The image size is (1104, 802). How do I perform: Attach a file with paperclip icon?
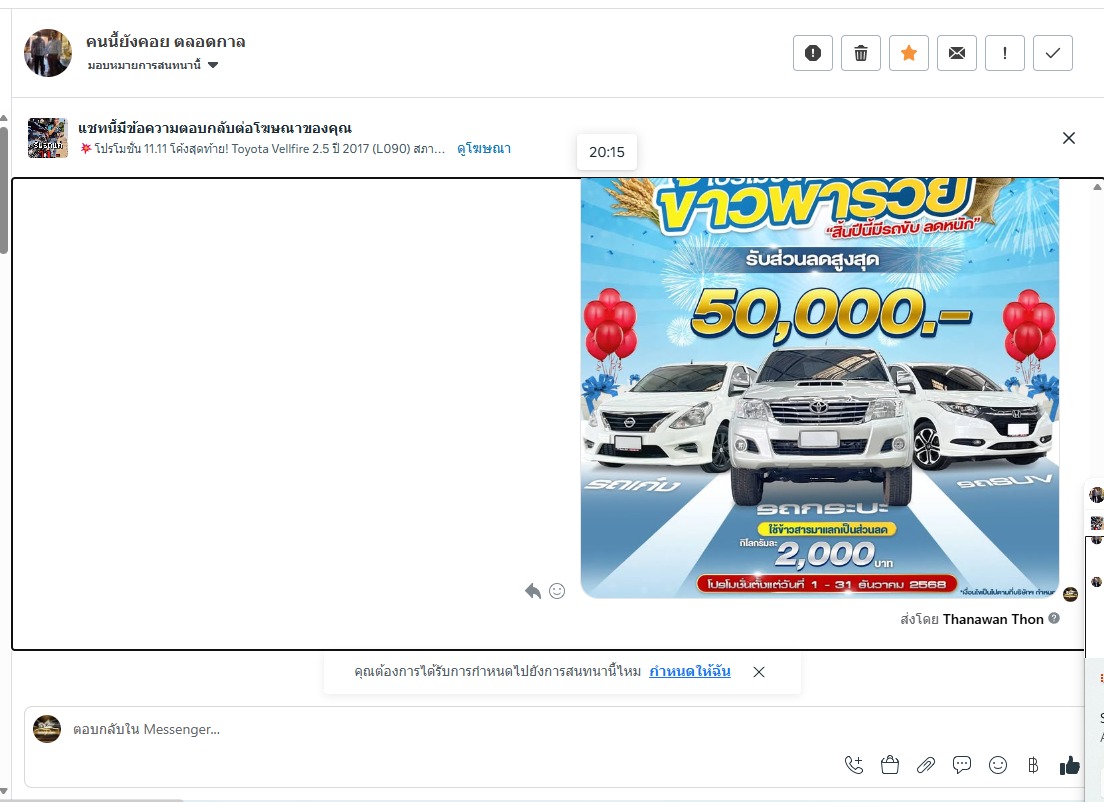pos(926,765)
